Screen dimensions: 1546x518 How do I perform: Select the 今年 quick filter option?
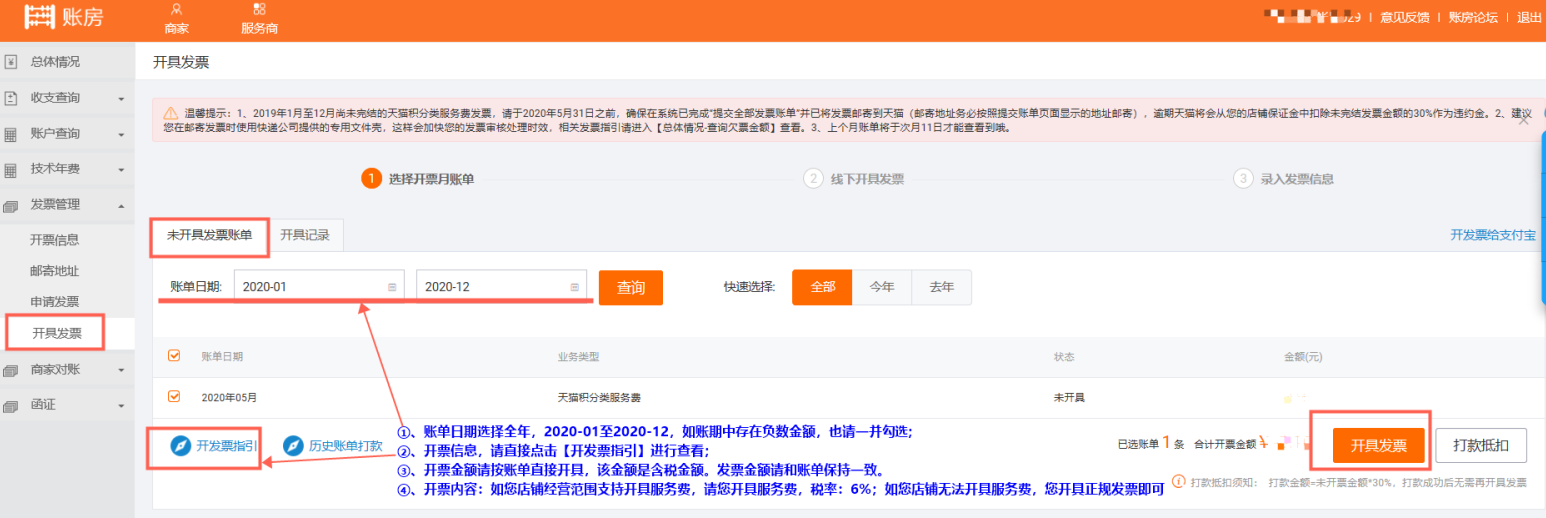point(881,287)
